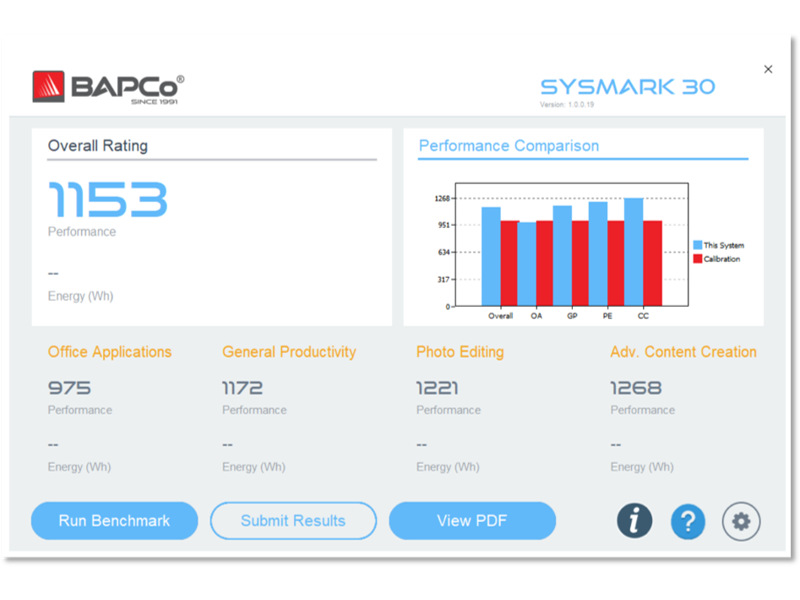The height and width of the screenshot is (600, 800).
Task: Open the info icon
Action: 634,521
